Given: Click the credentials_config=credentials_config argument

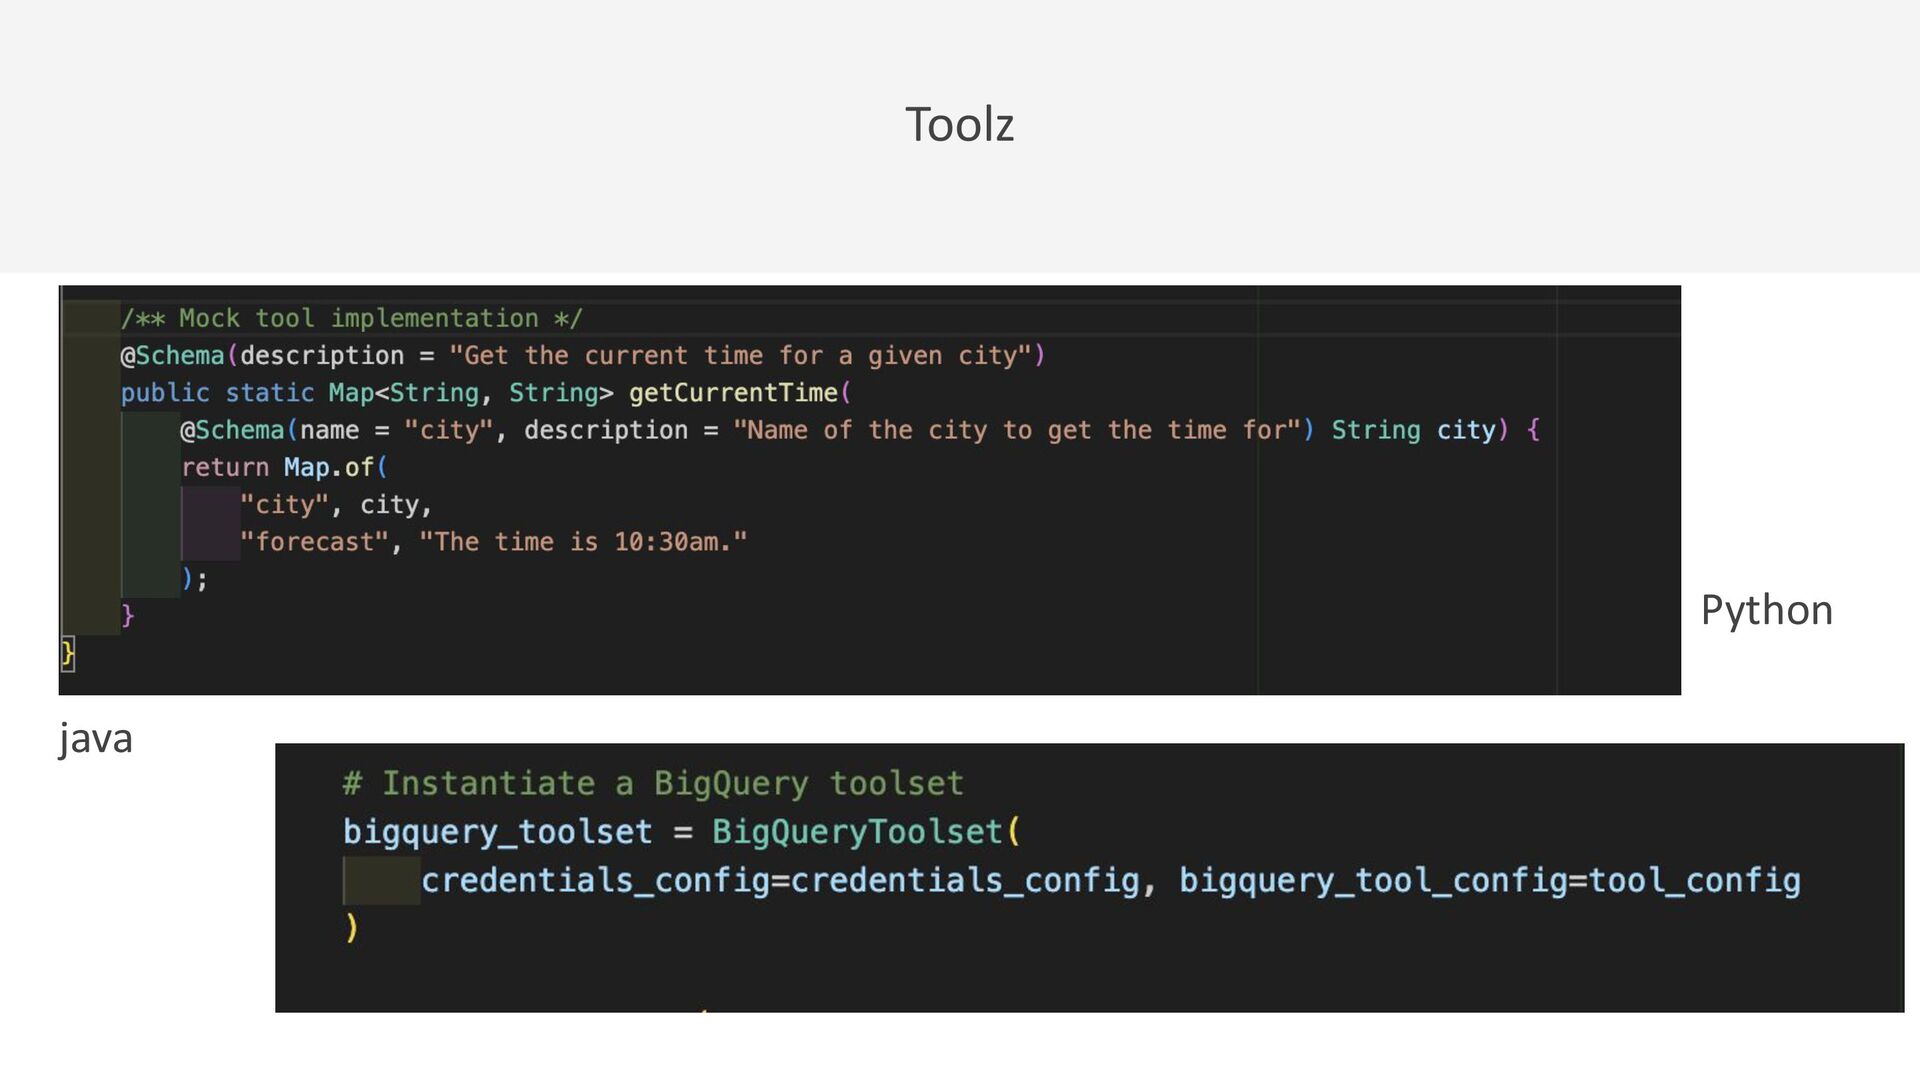Looking at the screenshot, I should pos(780,880).
